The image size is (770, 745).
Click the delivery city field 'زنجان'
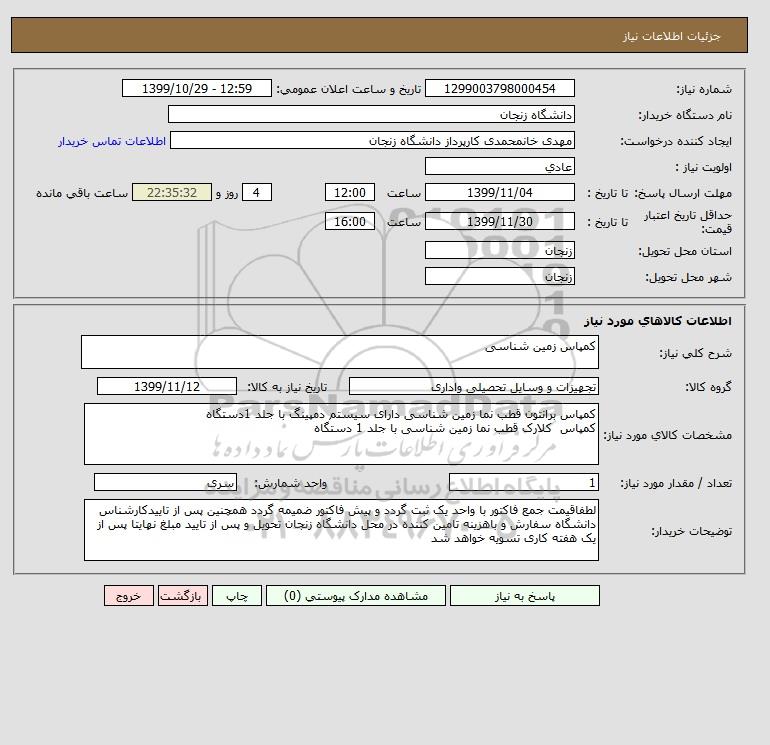pyautogui.click(x=499, y=276)
